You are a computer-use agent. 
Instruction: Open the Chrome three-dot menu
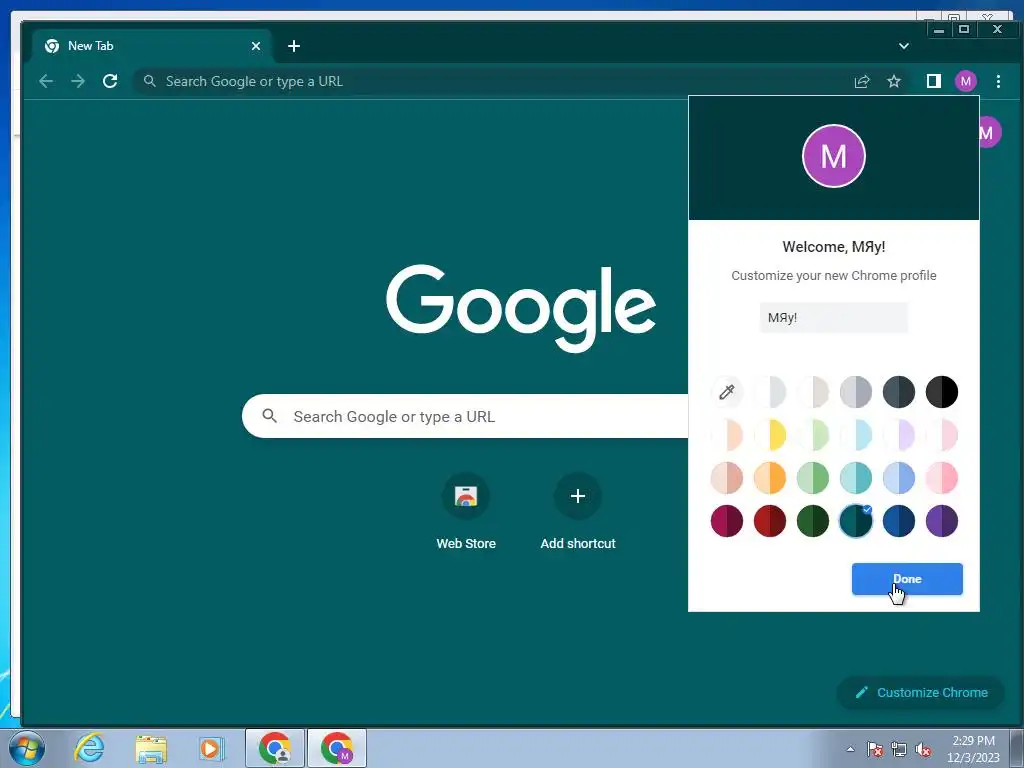coord(999,81)
